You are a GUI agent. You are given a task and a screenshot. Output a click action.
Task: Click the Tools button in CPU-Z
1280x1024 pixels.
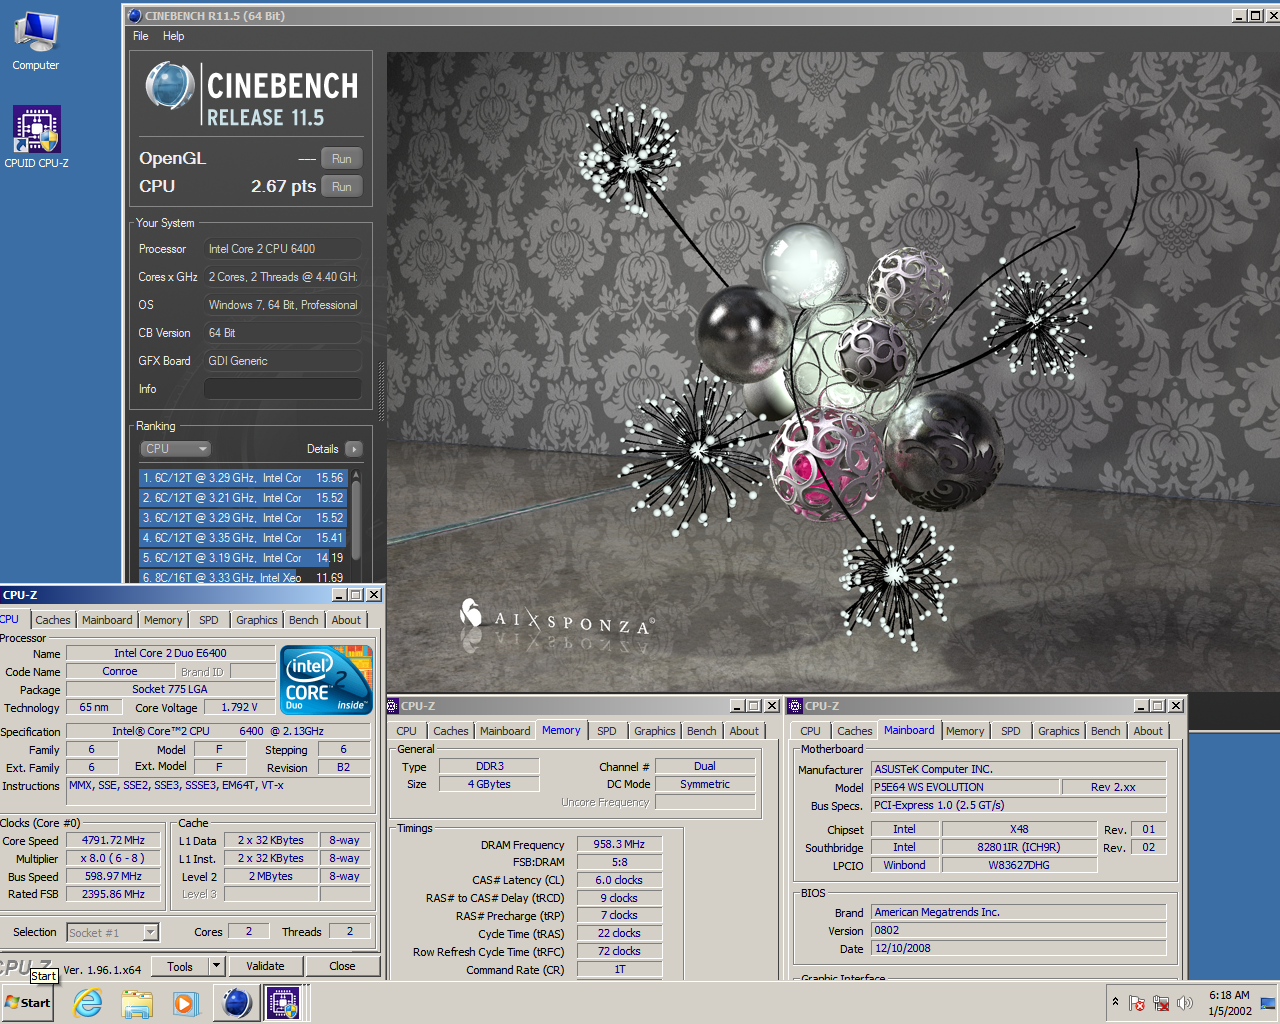180,966
